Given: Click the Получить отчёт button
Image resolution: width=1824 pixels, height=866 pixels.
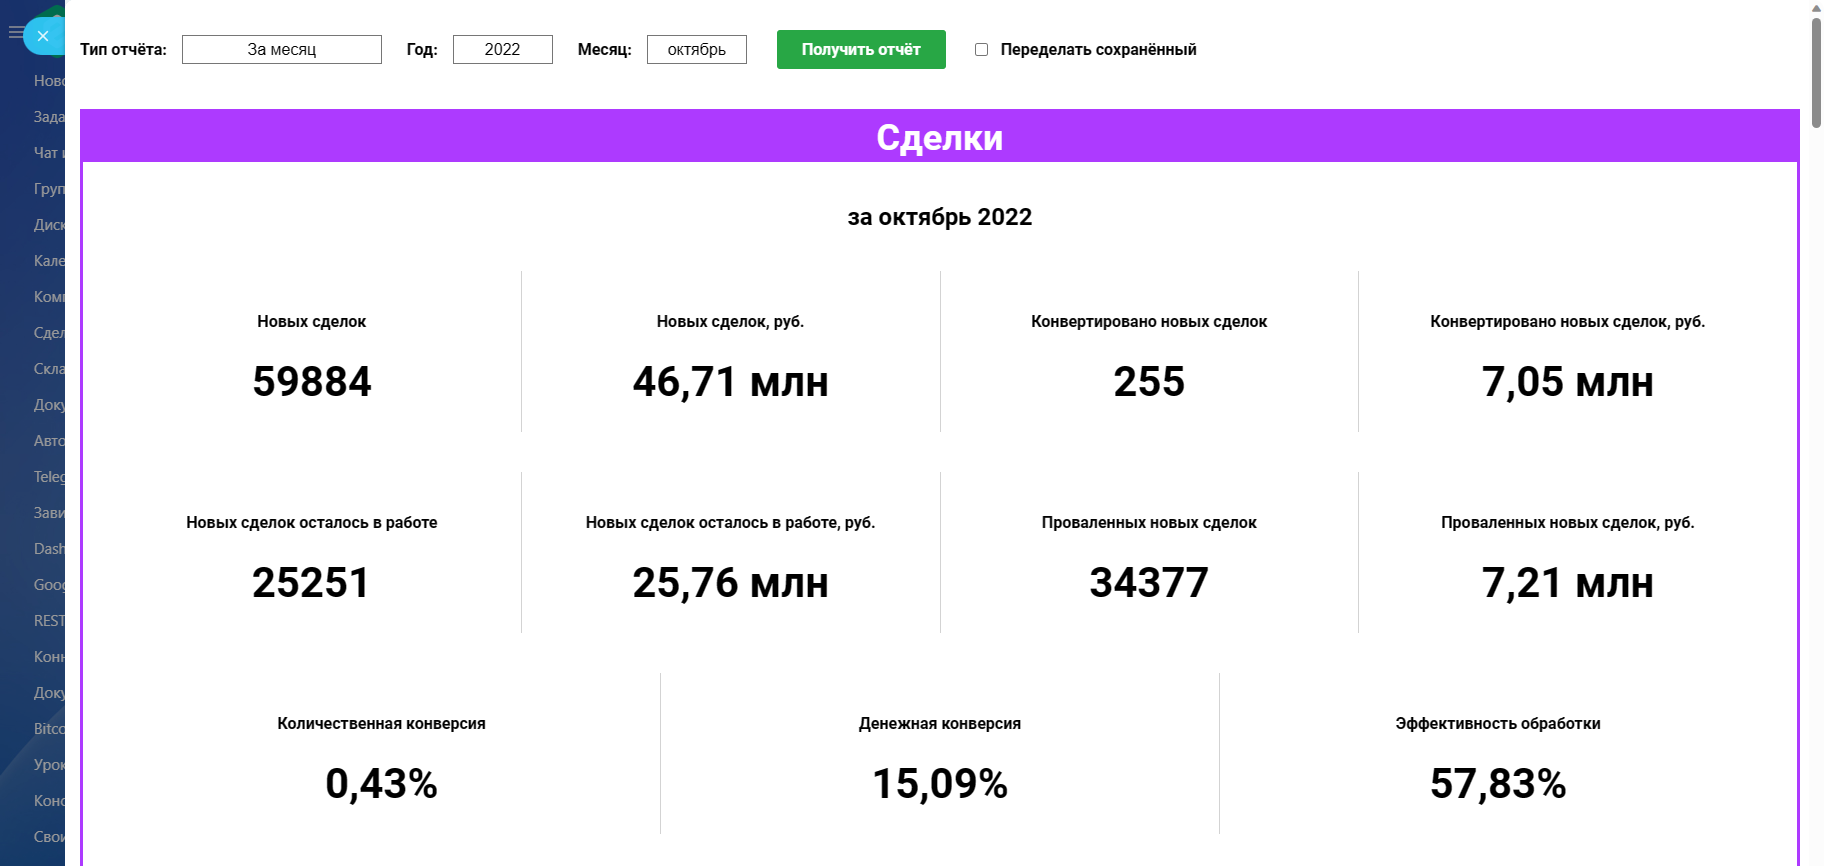Looking at the screenshot, I should pos(860,49).
